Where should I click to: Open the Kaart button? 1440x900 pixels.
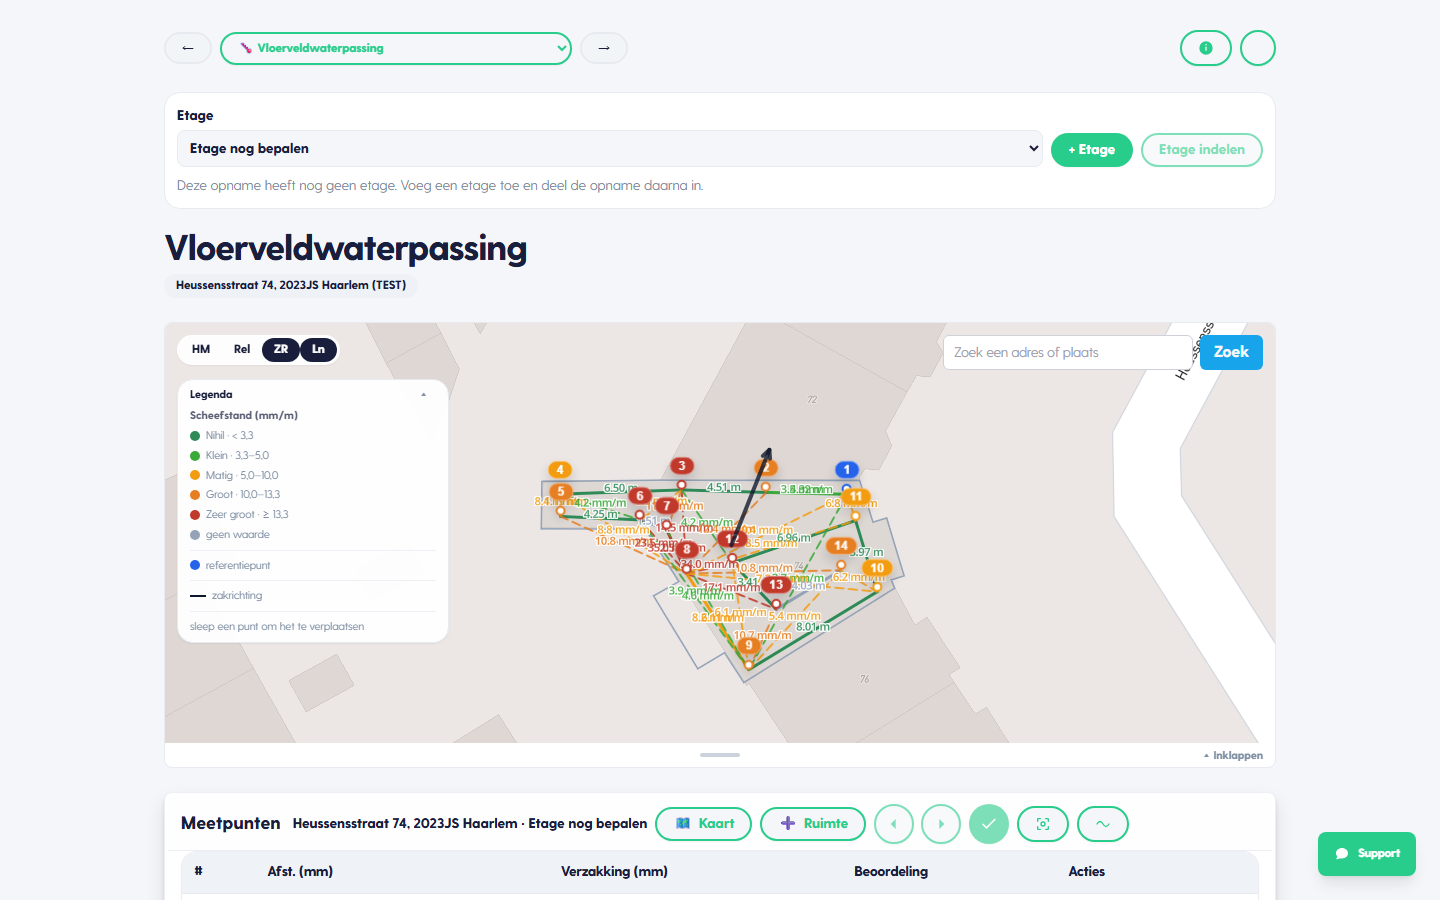(x=703, y=824)
